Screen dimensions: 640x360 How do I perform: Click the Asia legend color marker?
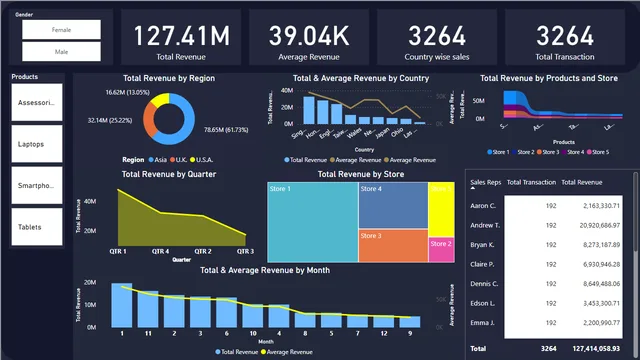coord(151,160)
